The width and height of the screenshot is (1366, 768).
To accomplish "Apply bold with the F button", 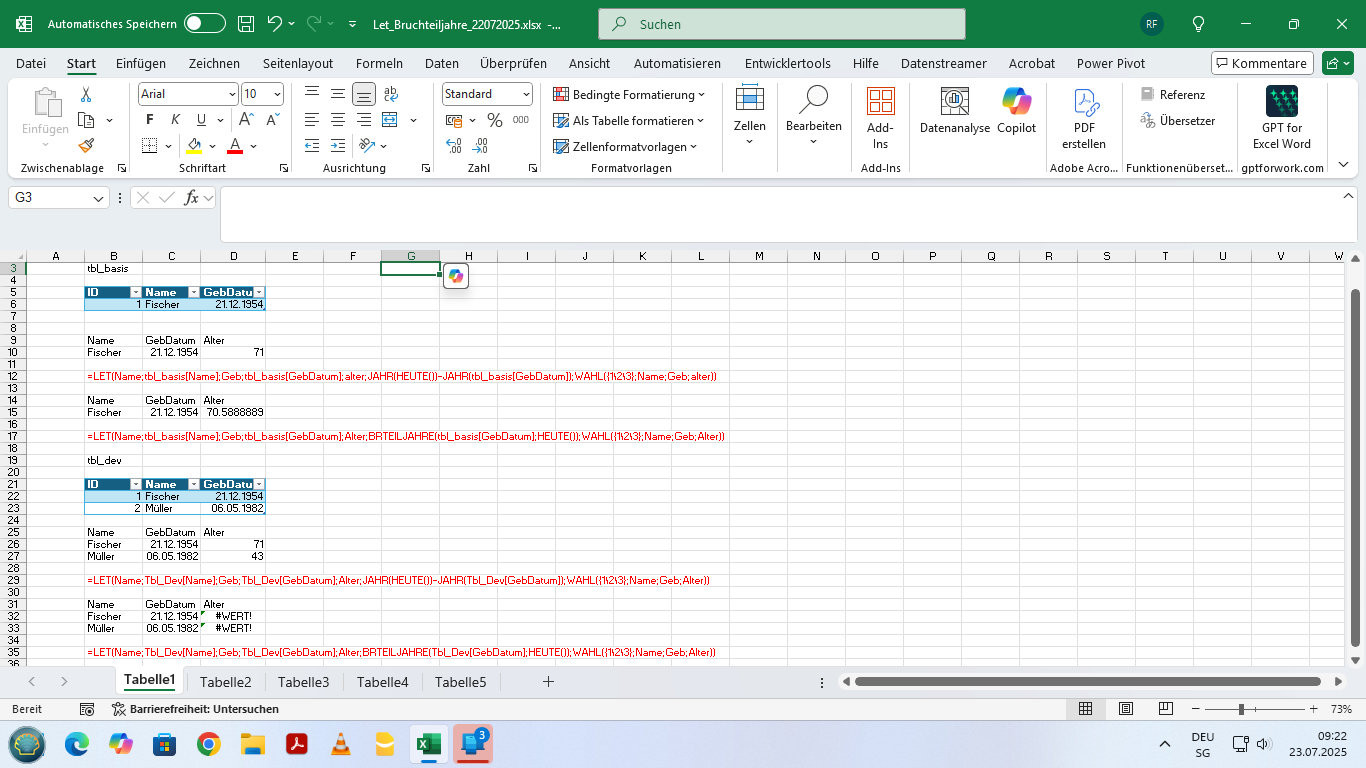I will [150, 120].
